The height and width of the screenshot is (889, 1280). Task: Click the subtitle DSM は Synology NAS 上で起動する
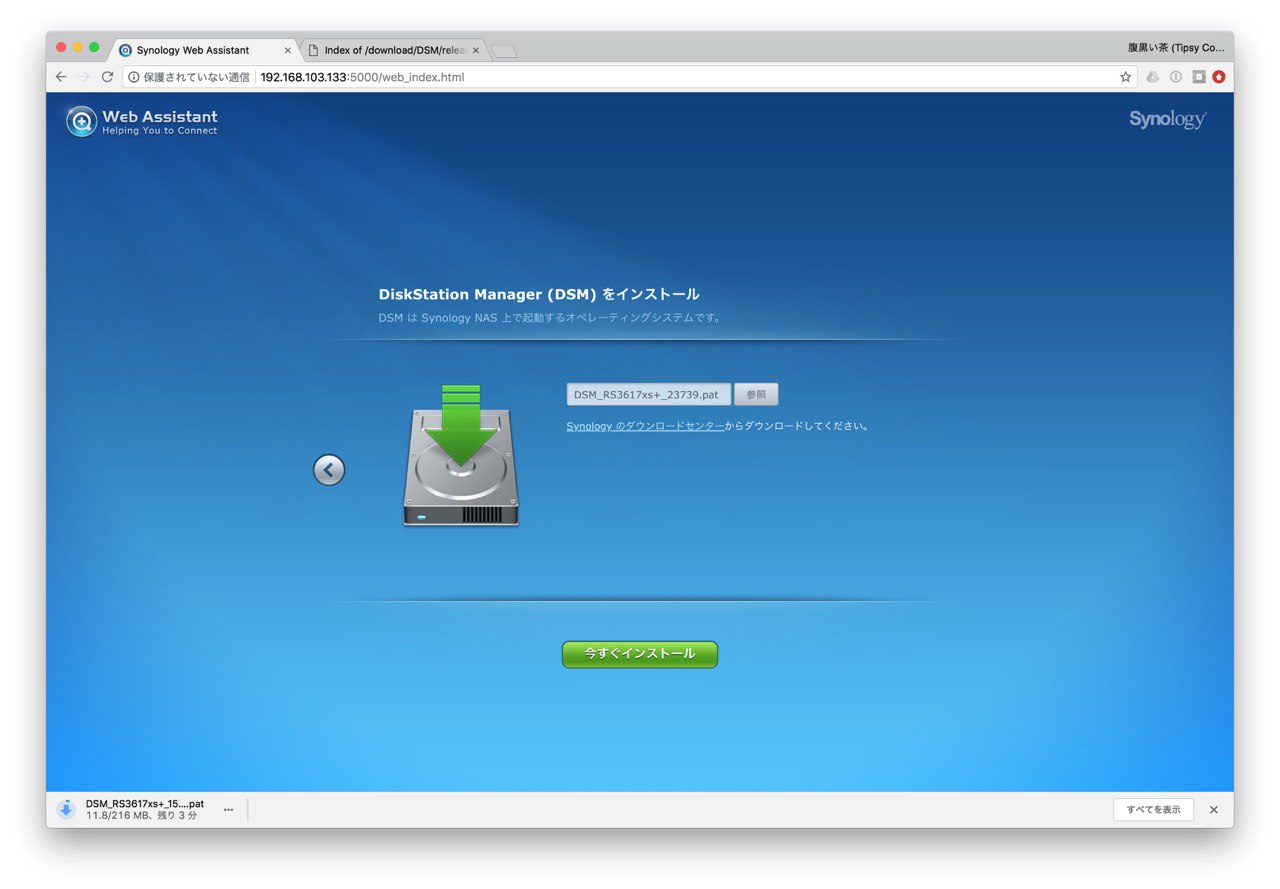[x=550, y=318]
